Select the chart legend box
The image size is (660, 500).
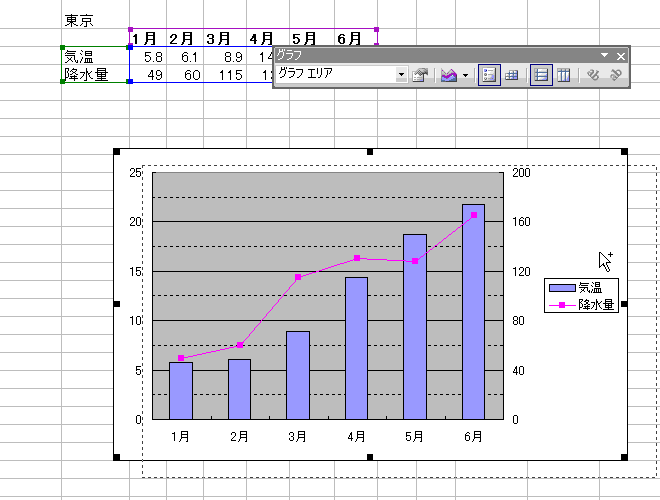tap(581, 295)
